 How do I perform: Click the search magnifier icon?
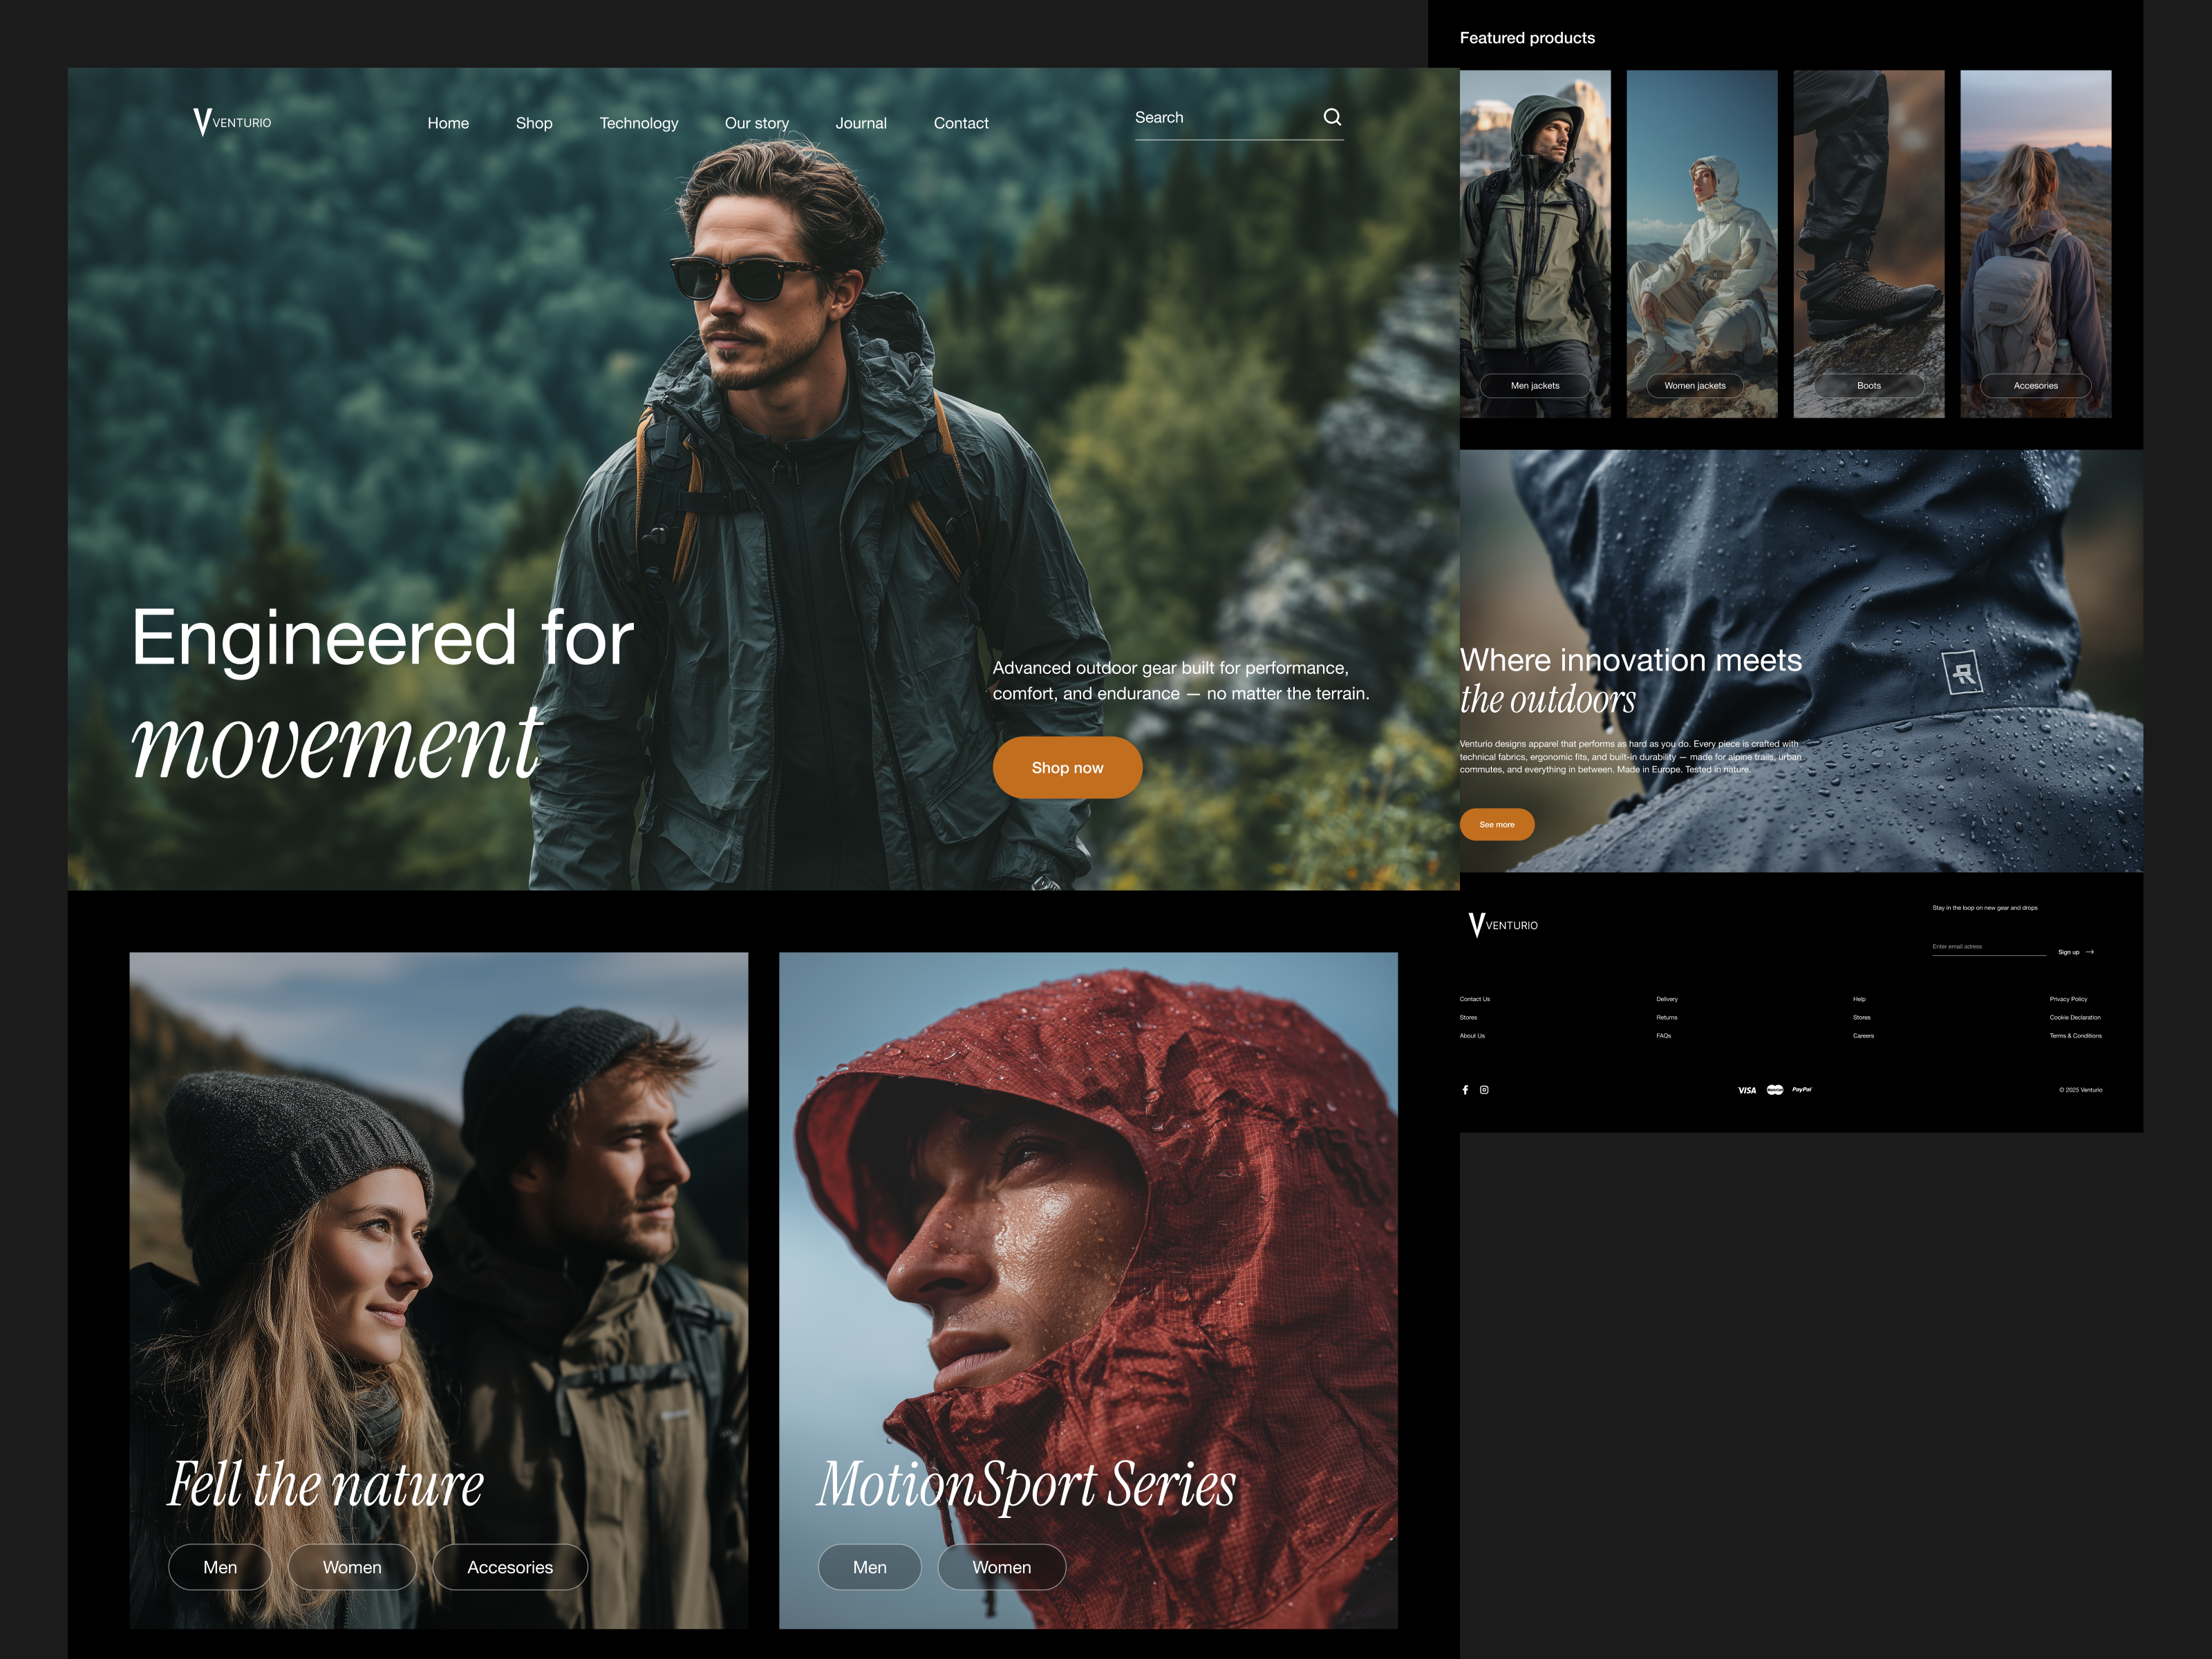(x=1333, y=117)
